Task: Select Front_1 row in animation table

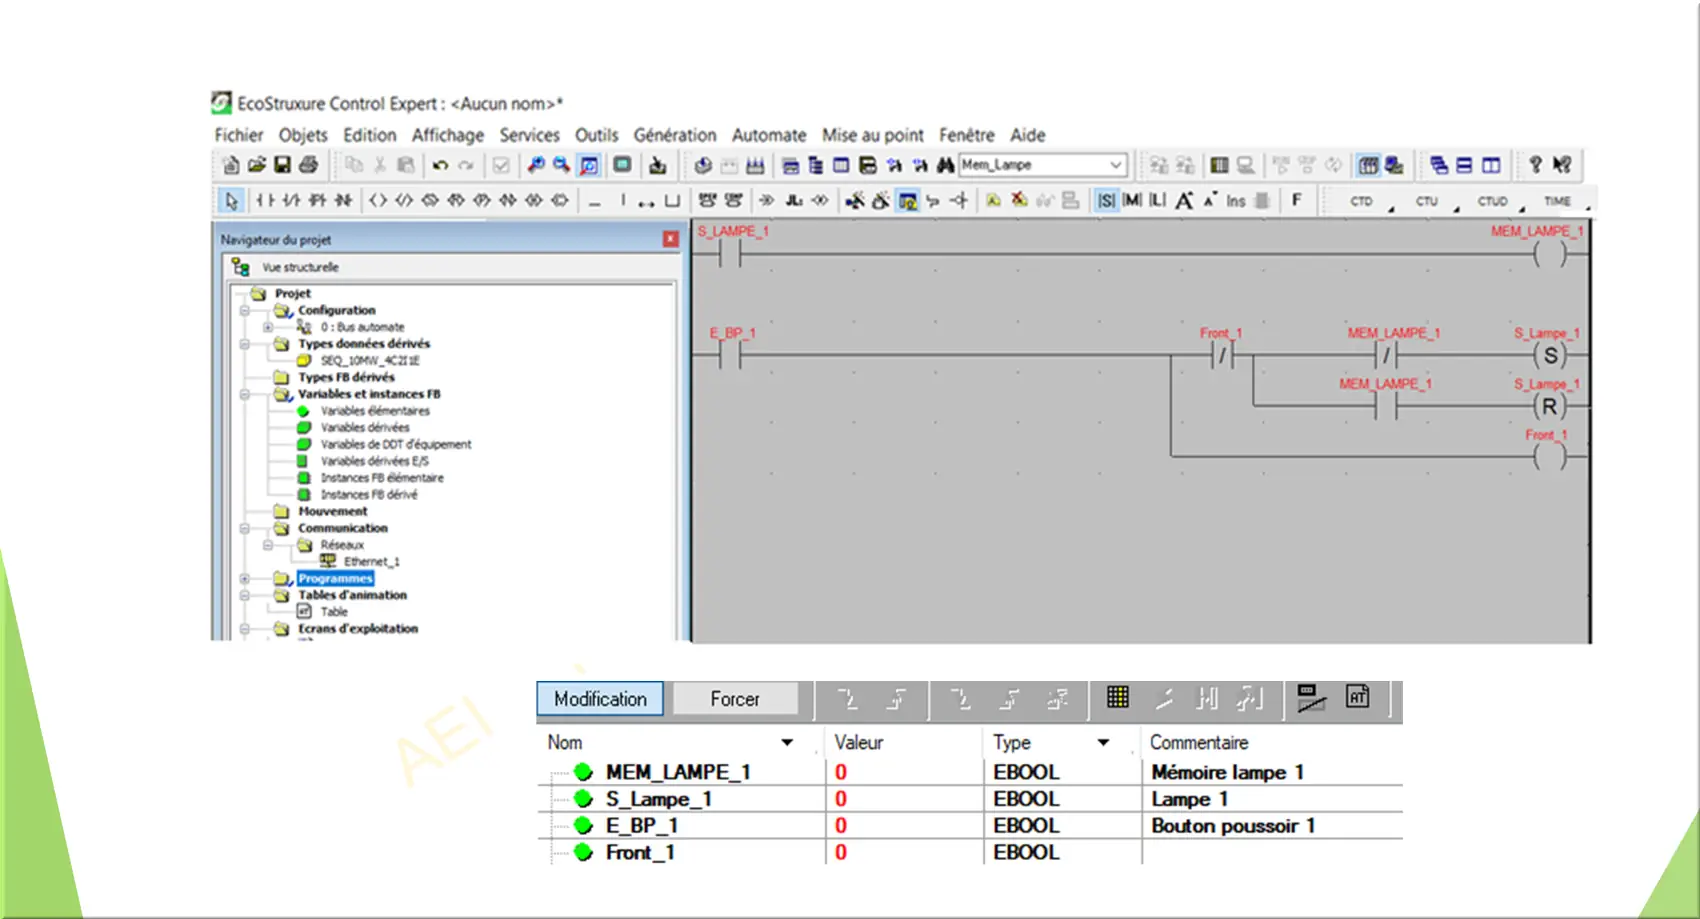Action: tap(640, 853)
